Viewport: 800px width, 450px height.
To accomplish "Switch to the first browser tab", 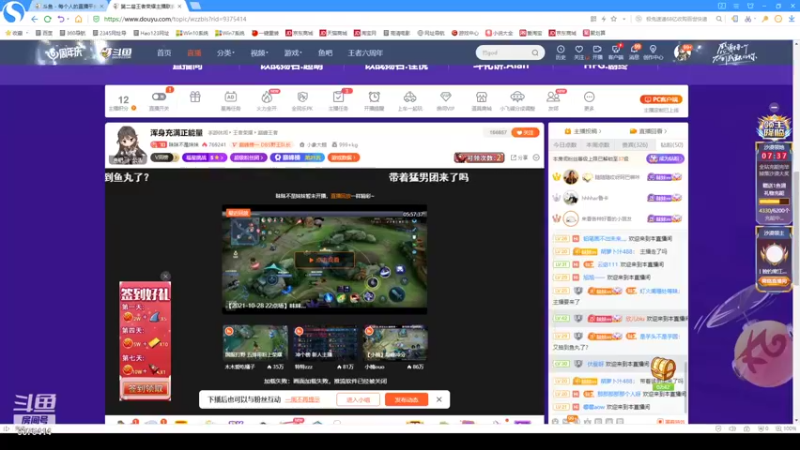I will [x=69, y=6].
